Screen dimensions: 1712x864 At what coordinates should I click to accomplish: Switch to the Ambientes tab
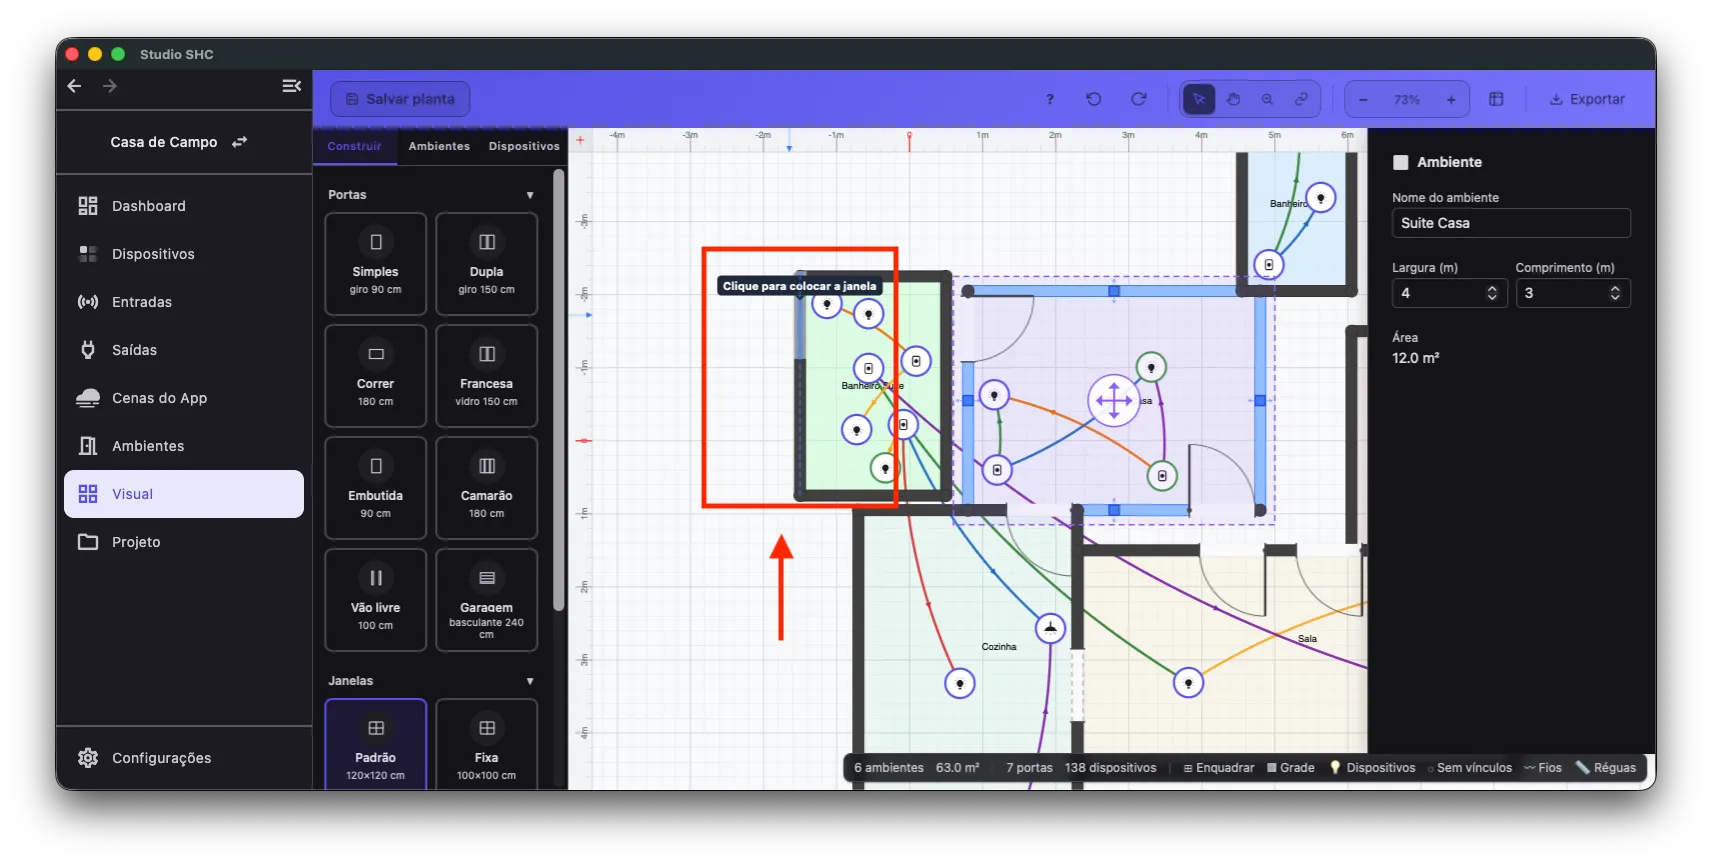click(x=439, y=146)
